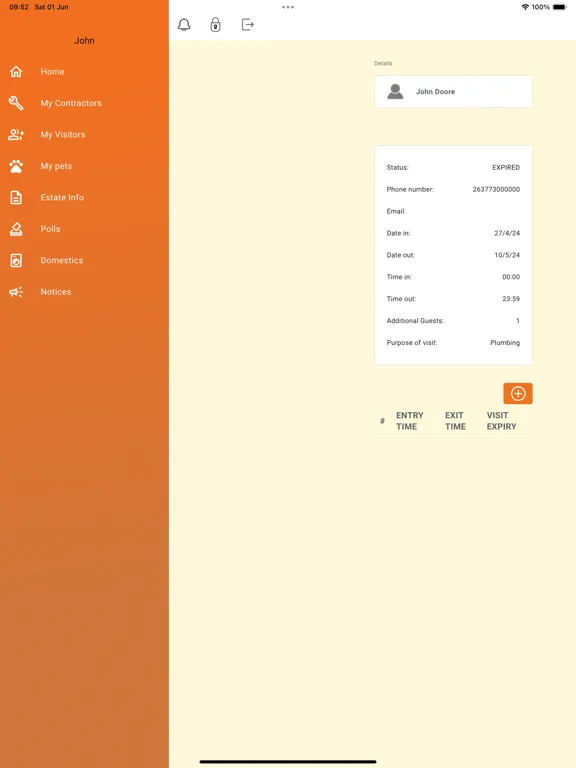Select the Status label
Screen dimensions: 576x768
click(397, 168)
